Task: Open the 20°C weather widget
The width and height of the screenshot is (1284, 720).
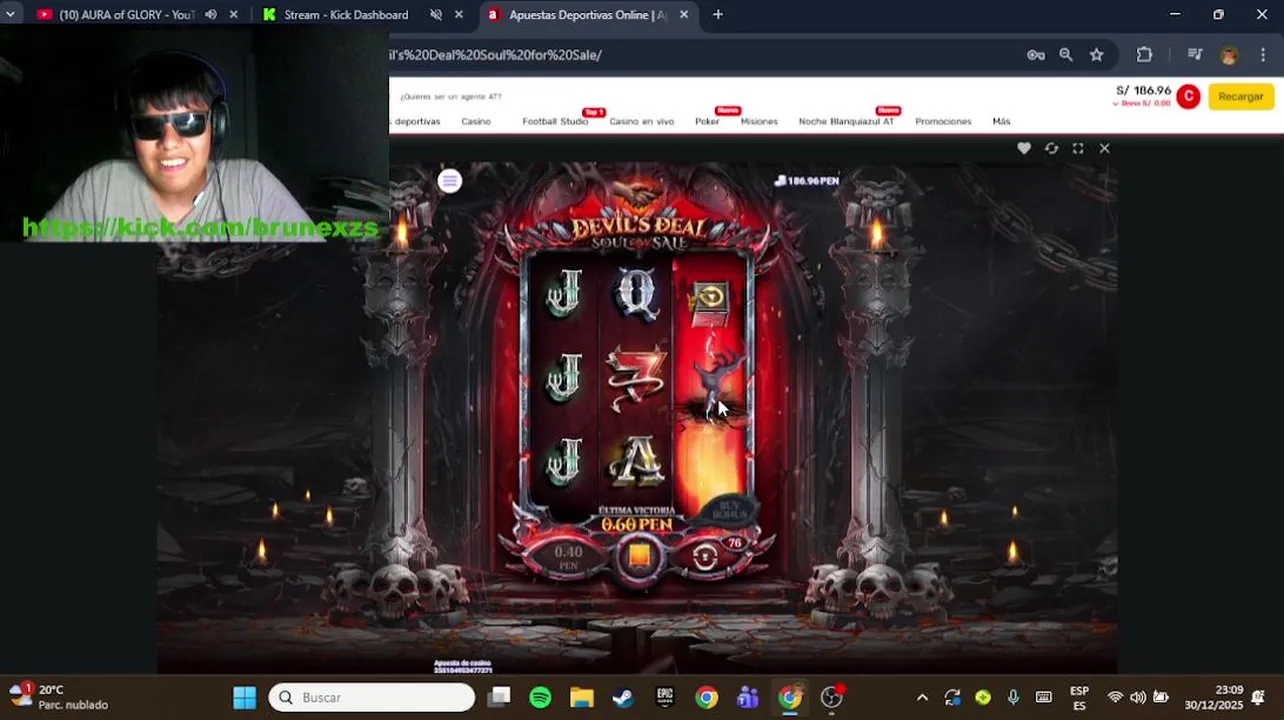Action: click(x=58, y=697)
